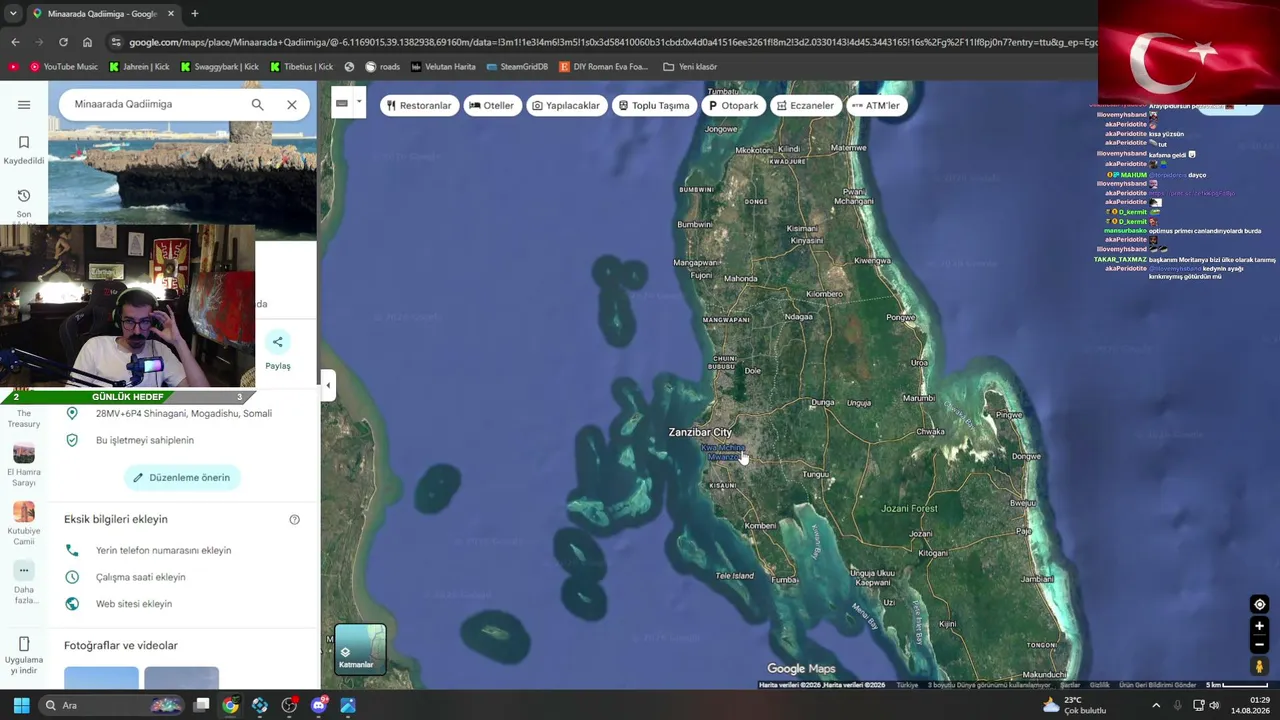The image size is (1280, 720).
Task: Open the tab search dropdown
Action: [x=13, y=14]
